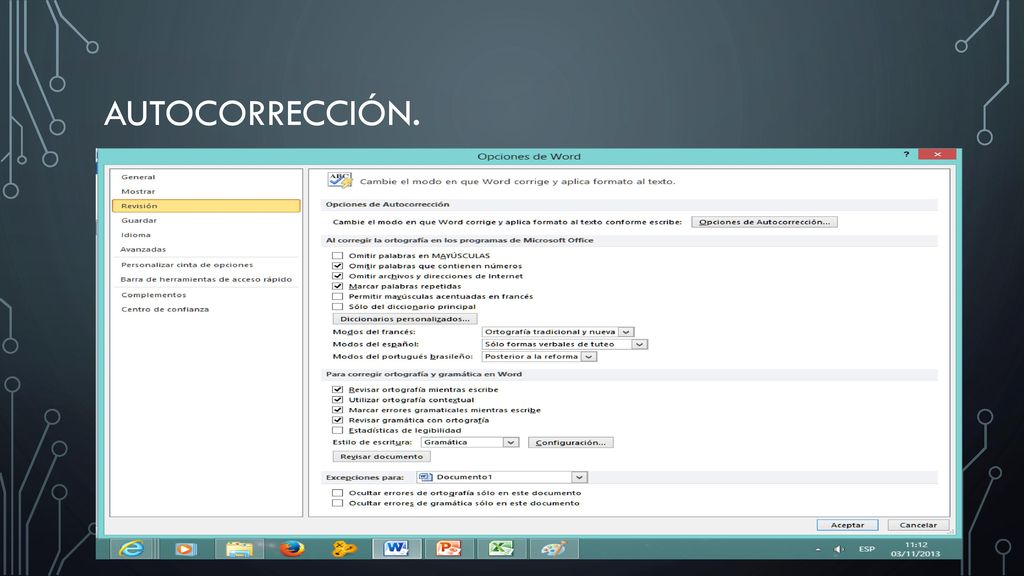Confirm with the Aceptar button

(847, 525)
